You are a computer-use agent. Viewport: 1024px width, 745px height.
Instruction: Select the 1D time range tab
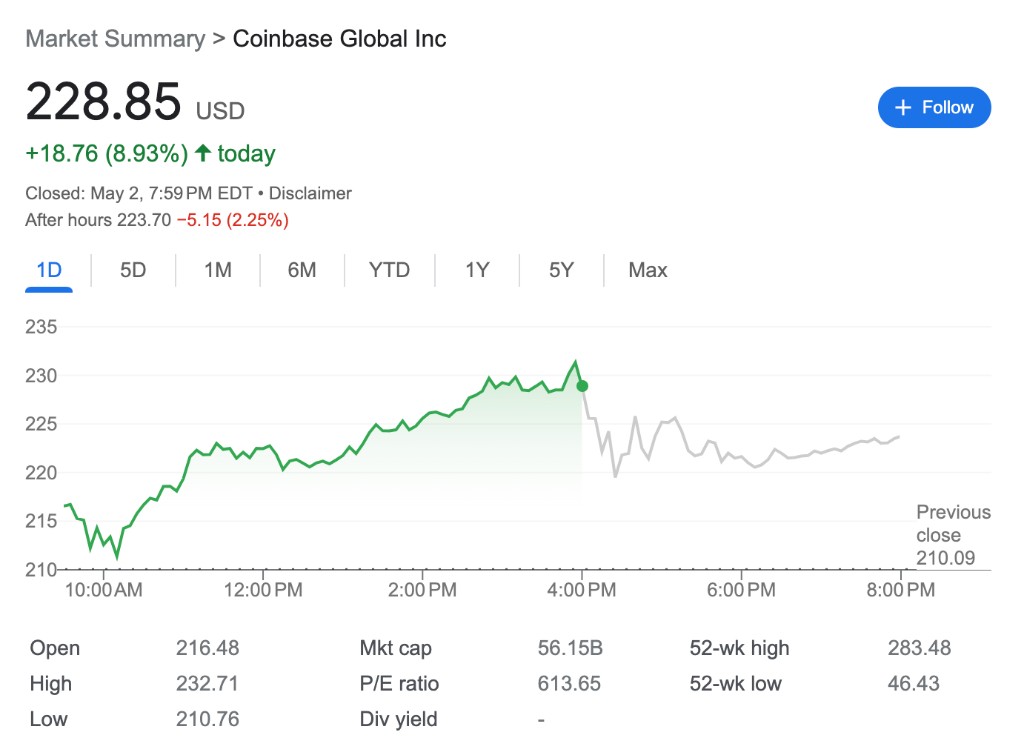[x=49, y=270]
